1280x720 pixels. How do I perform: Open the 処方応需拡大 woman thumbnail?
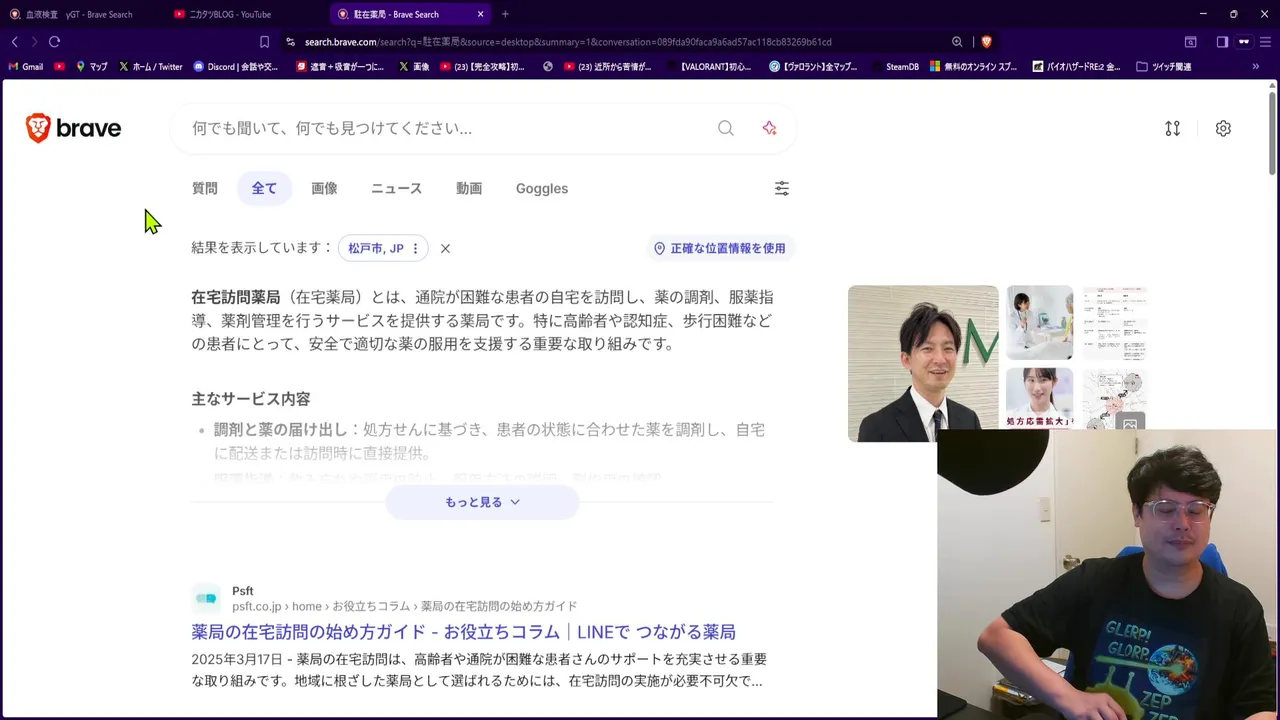coord(1040,398)
